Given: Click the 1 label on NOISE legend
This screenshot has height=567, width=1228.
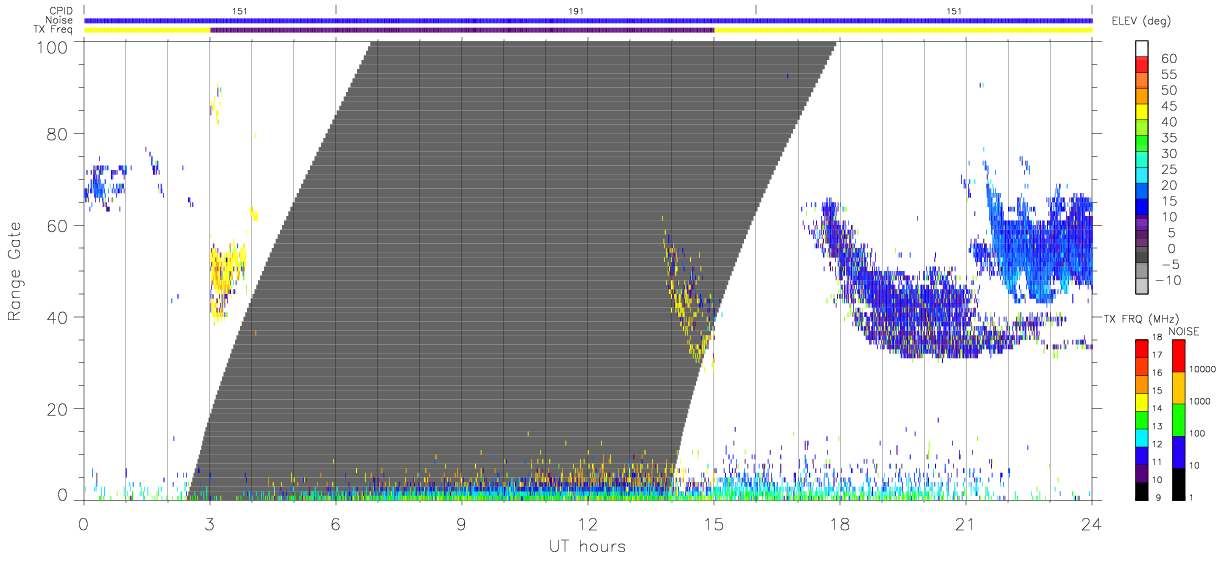Looking at the screenshot, I should [1193, 497].
